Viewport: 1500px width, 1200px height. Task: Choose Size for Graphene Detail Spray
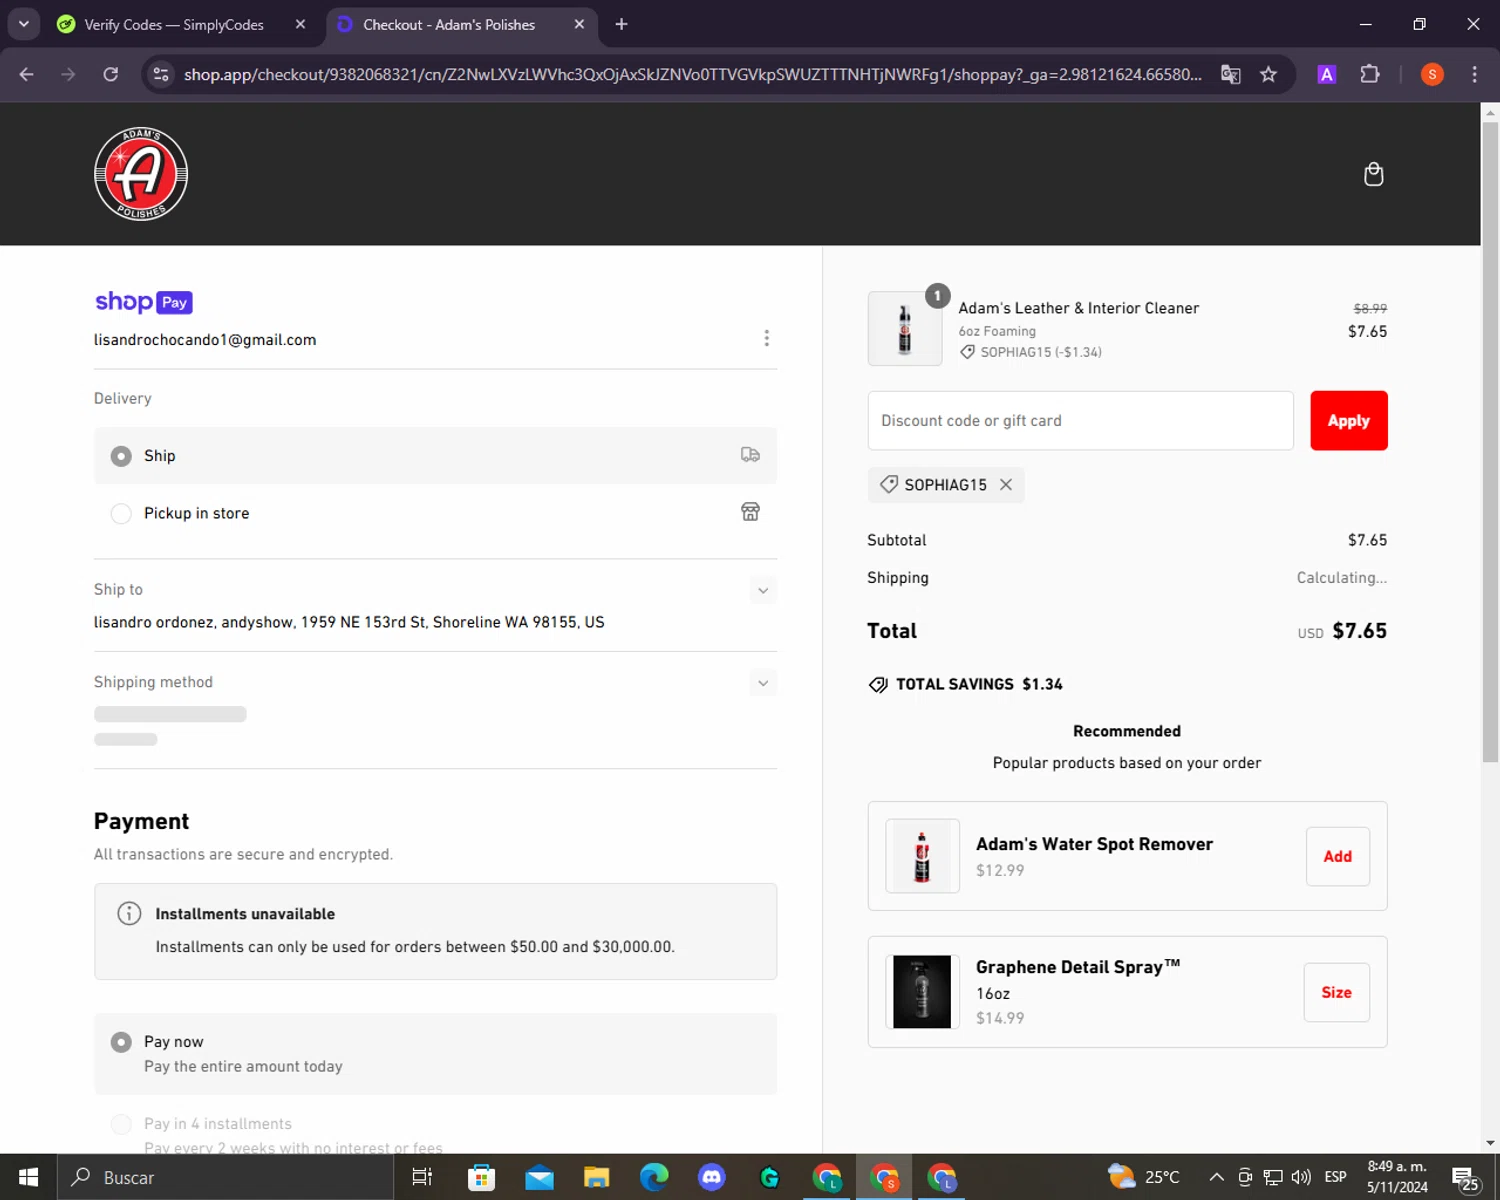(x=1336, y=992)
